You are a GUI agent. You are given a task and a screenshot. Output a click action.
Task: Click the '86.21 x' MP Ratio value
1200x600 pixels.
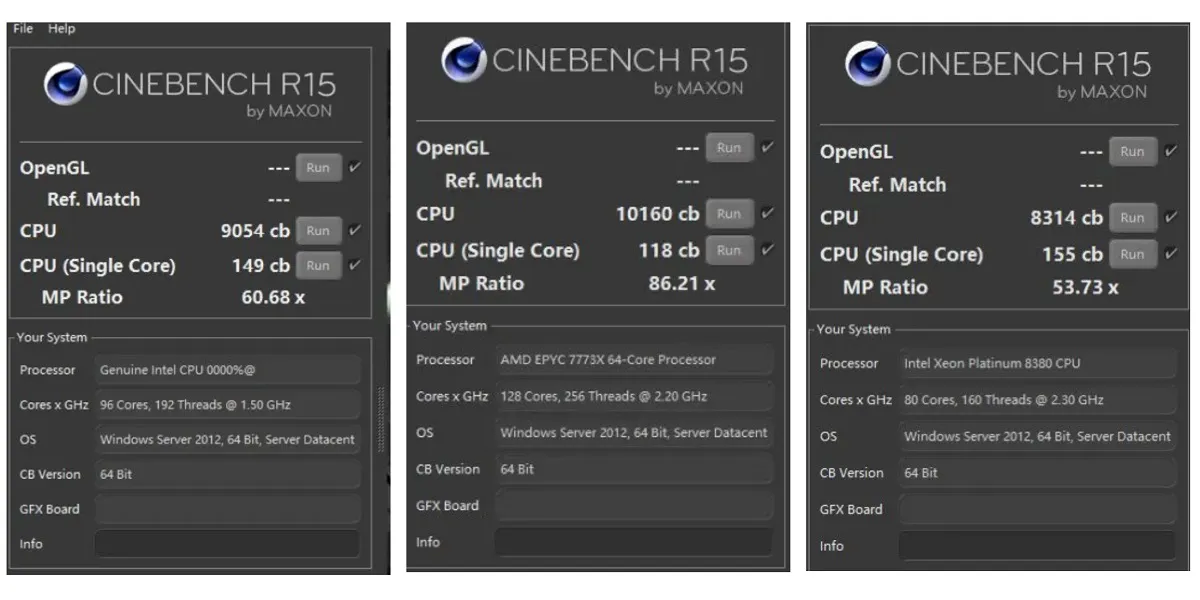tap(682, 283)
